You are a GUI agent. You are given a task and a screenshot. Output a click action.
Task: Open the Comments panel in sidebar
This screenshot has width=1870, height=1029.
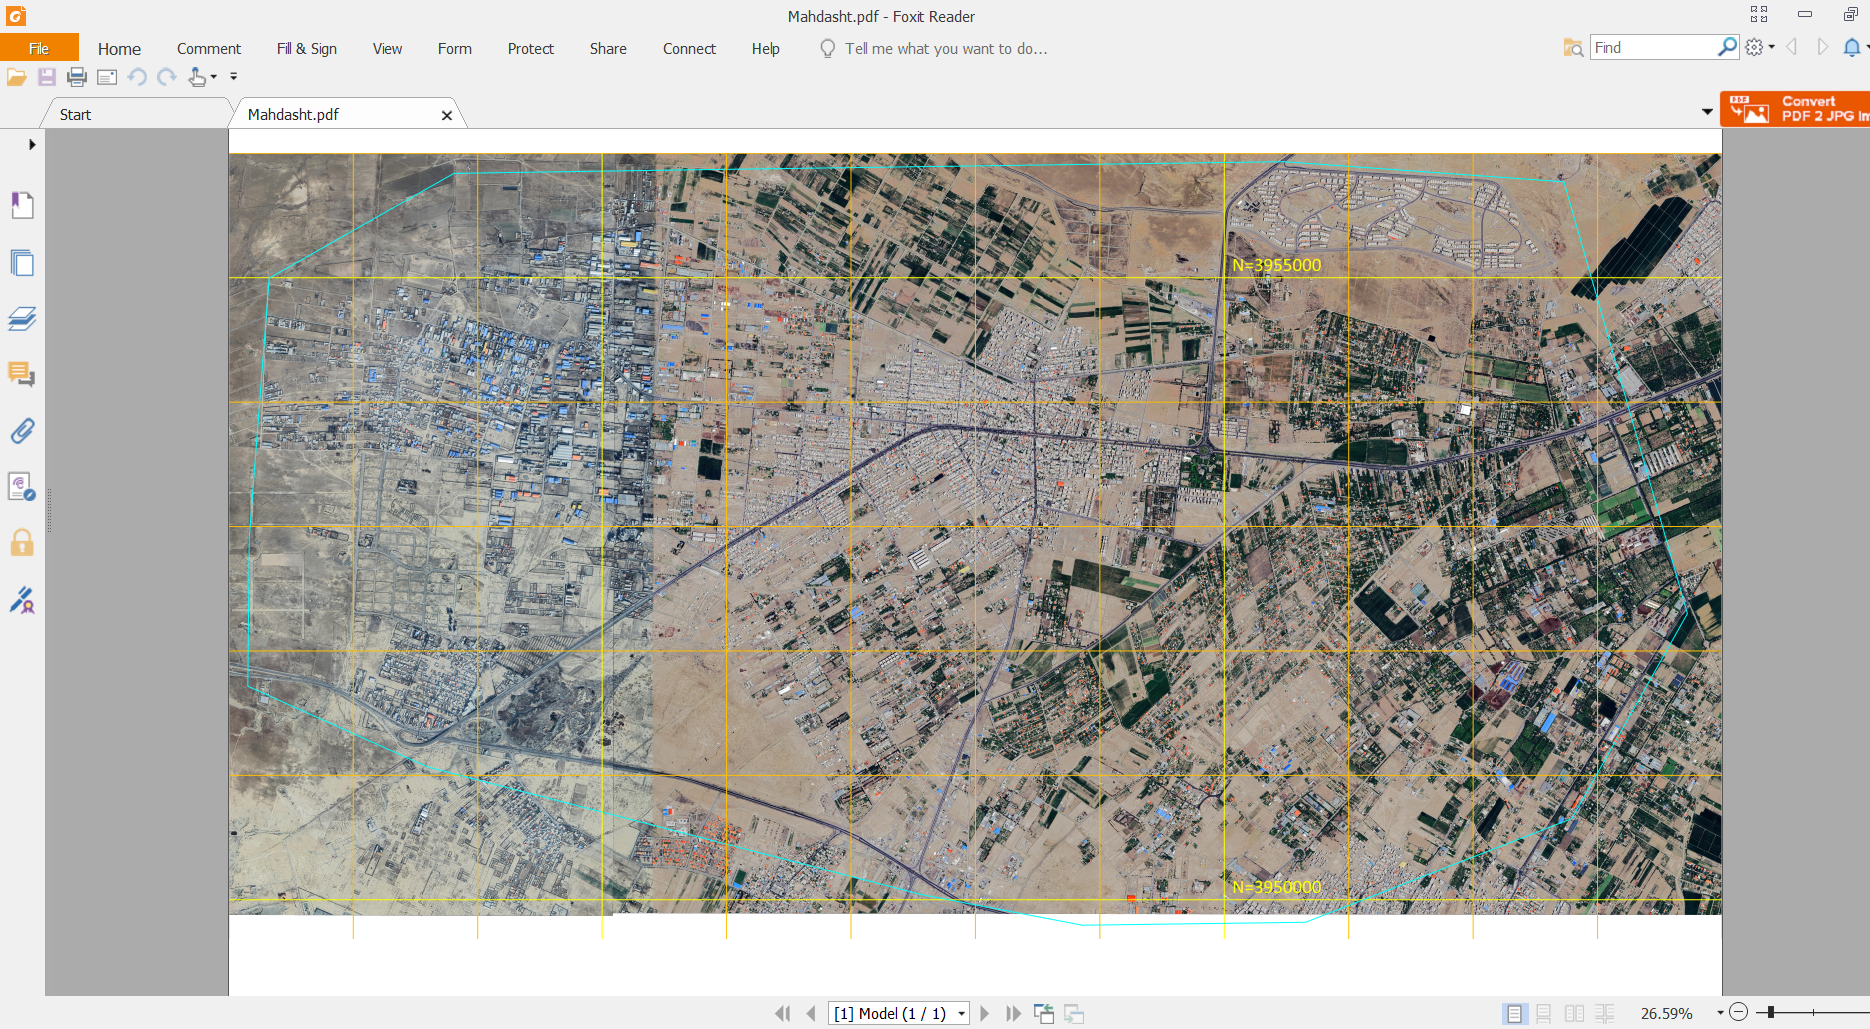pyautogui.click(x=22, y=375)
